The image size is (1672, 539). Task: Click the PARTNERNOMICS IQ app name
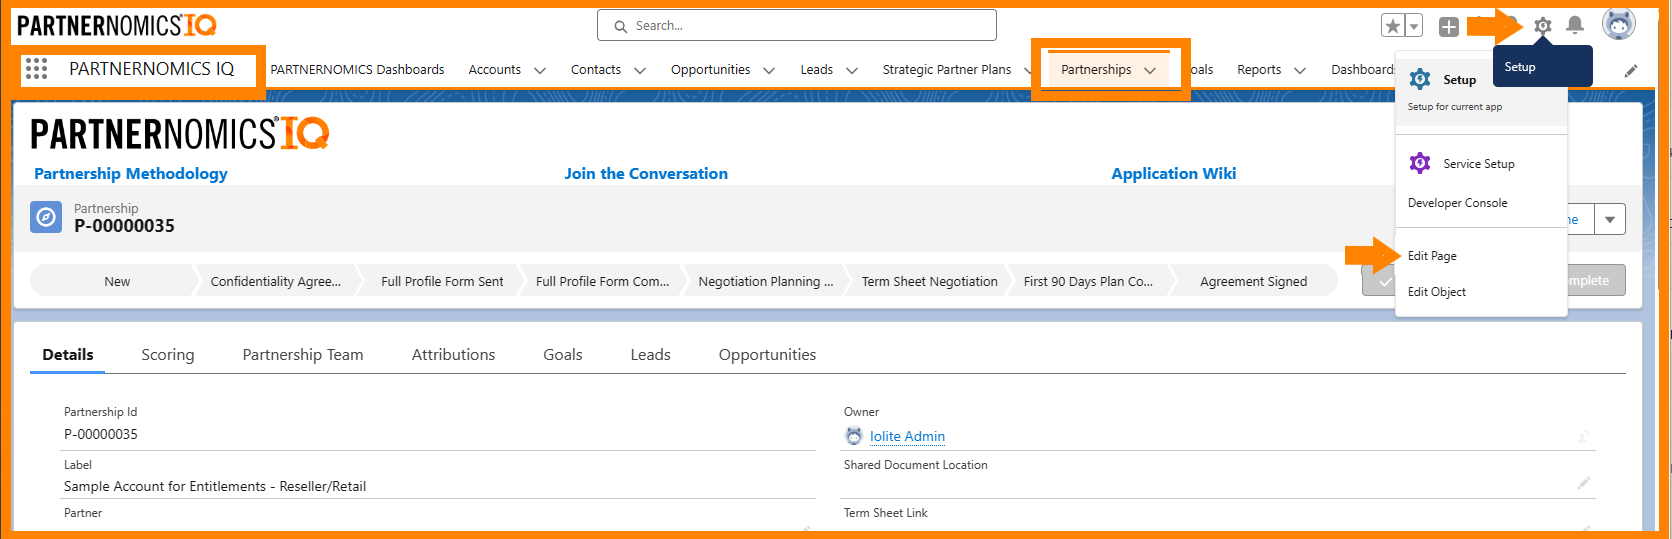click(x=151, y=69)
